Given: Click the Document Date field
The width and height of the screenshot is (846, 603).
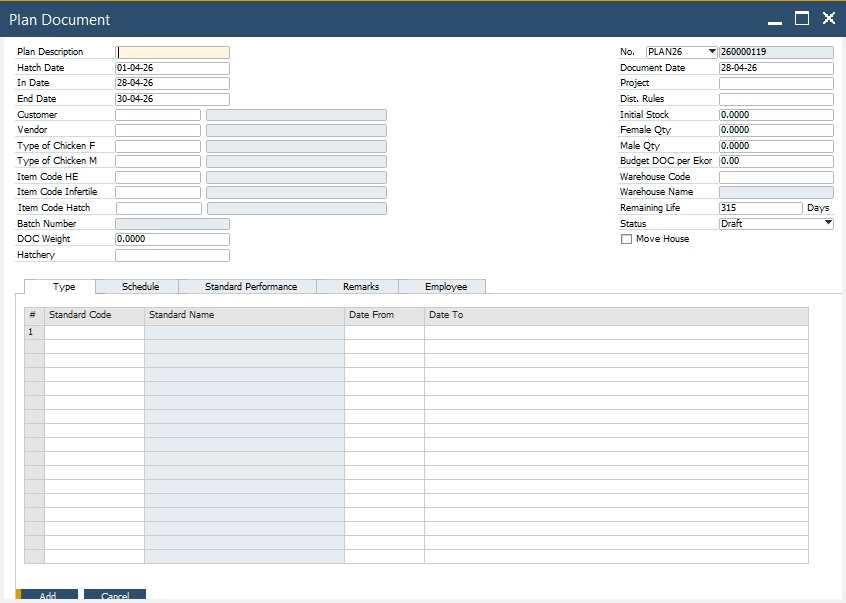Looking at the screenshot, I should pos(775,67).
